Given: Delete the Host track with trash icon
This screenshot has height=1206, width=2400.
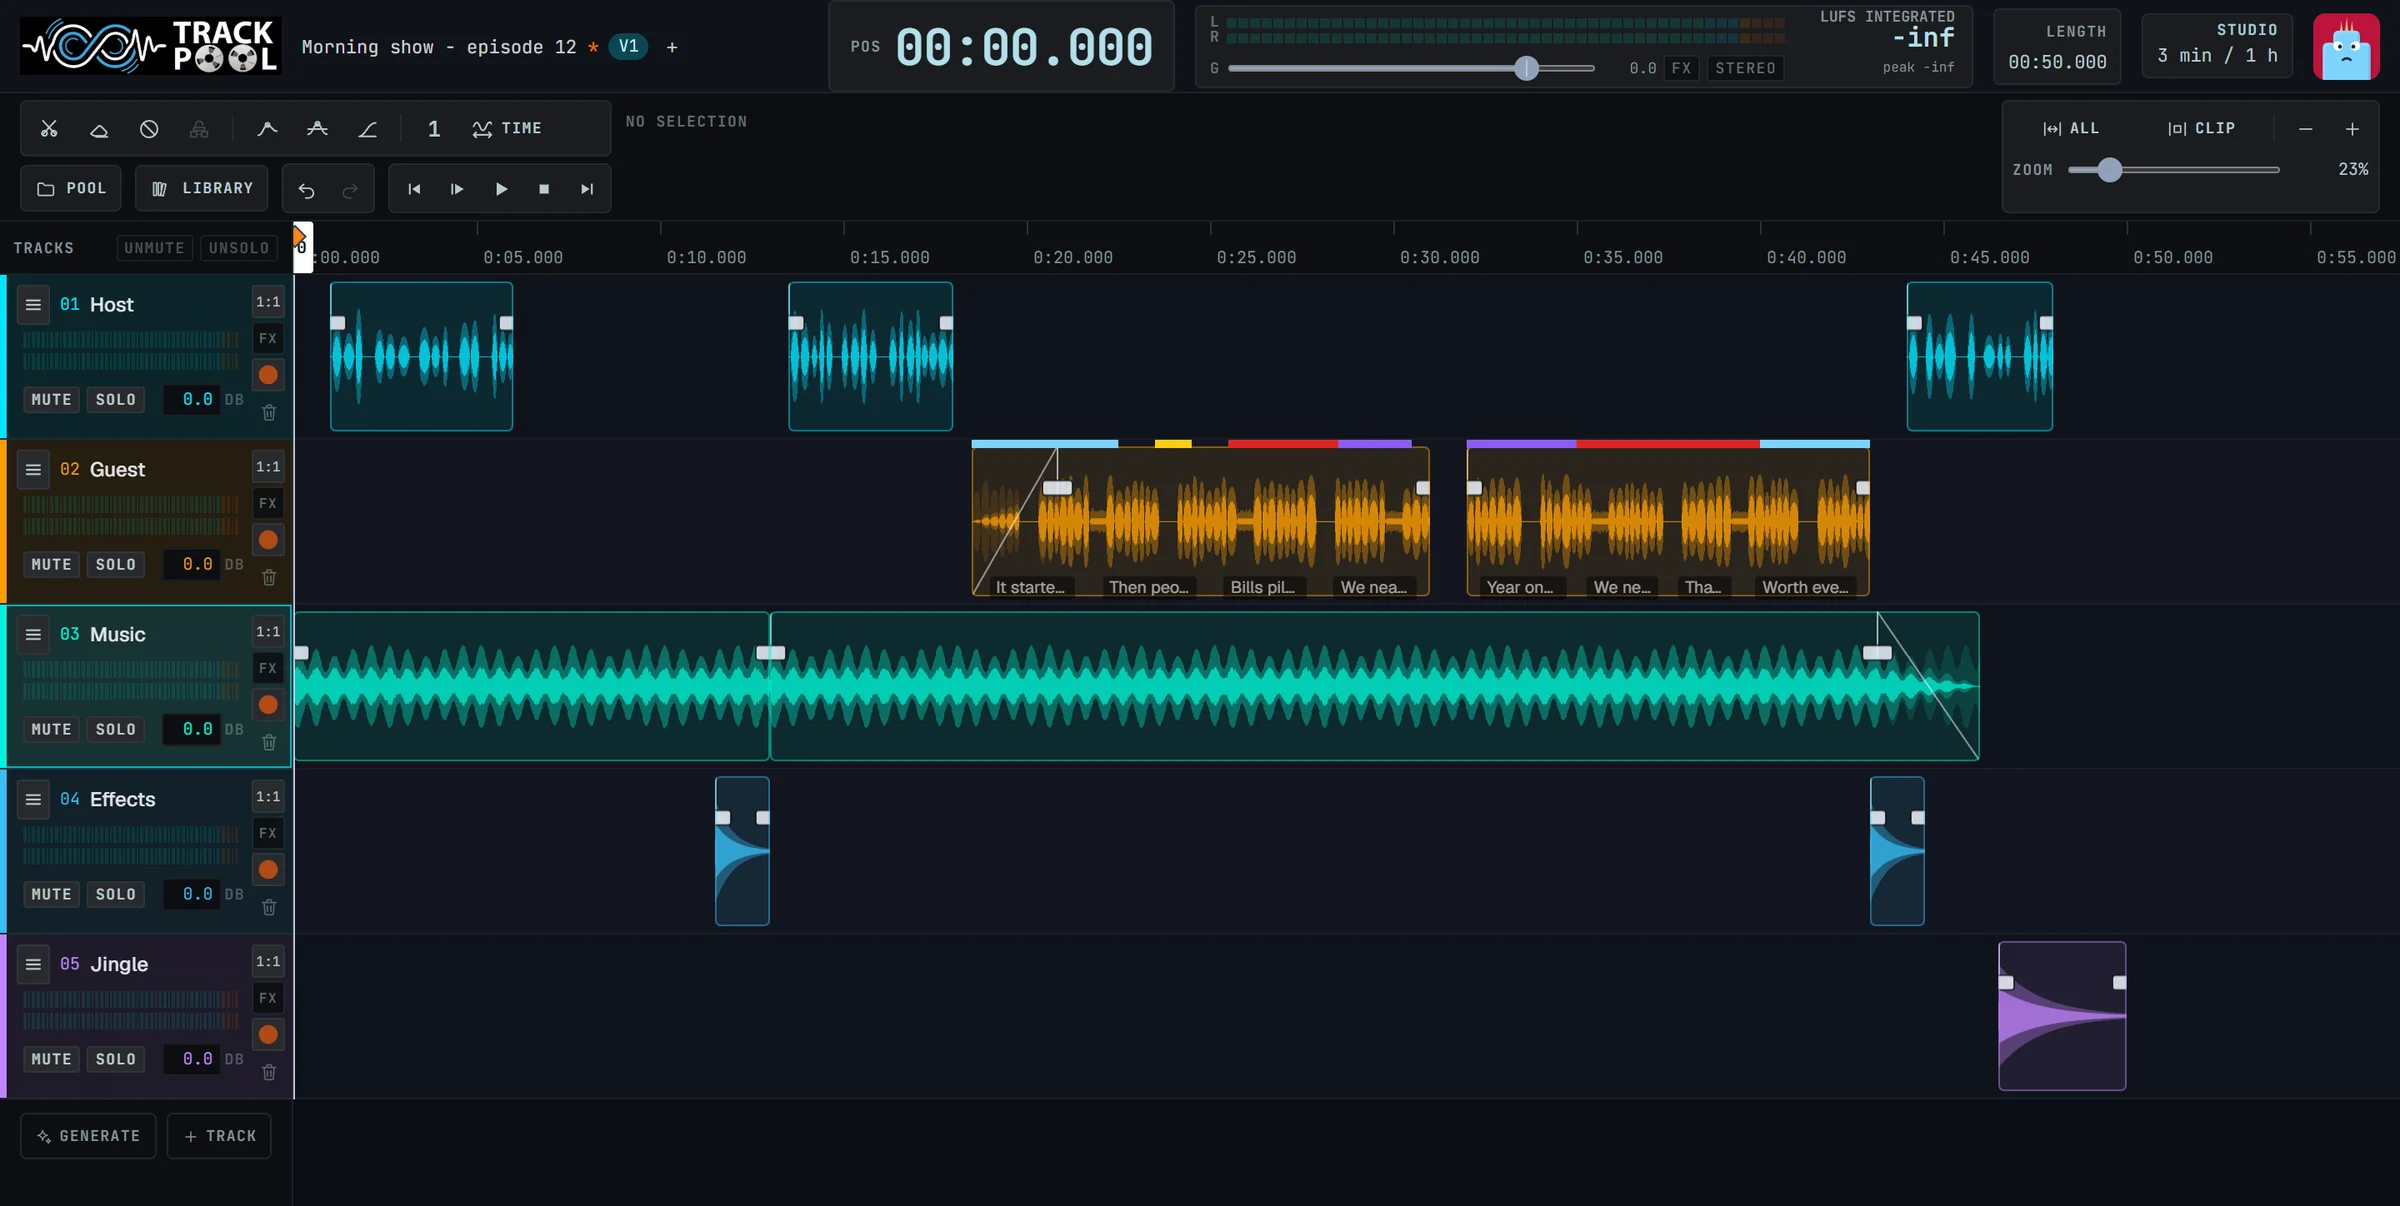Looking at the screenshot, I should (269, 412).
